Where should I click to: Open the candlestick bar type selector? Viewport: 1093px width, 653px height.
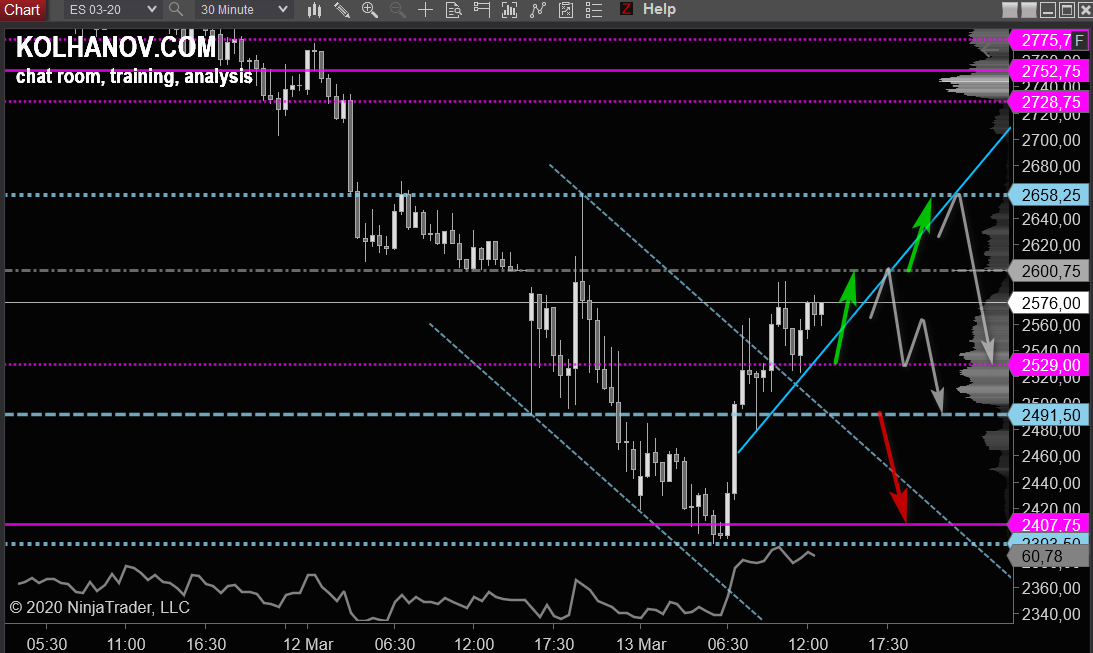(x=314, y=10)
